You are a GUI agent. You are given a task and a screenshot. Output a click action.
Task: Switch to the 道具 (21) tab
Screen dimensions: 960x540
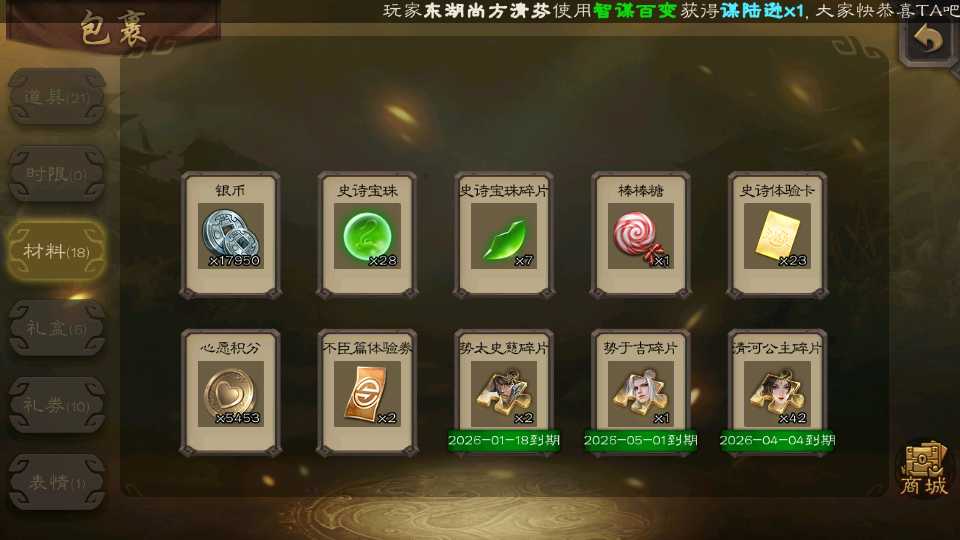tap(57, 97)
